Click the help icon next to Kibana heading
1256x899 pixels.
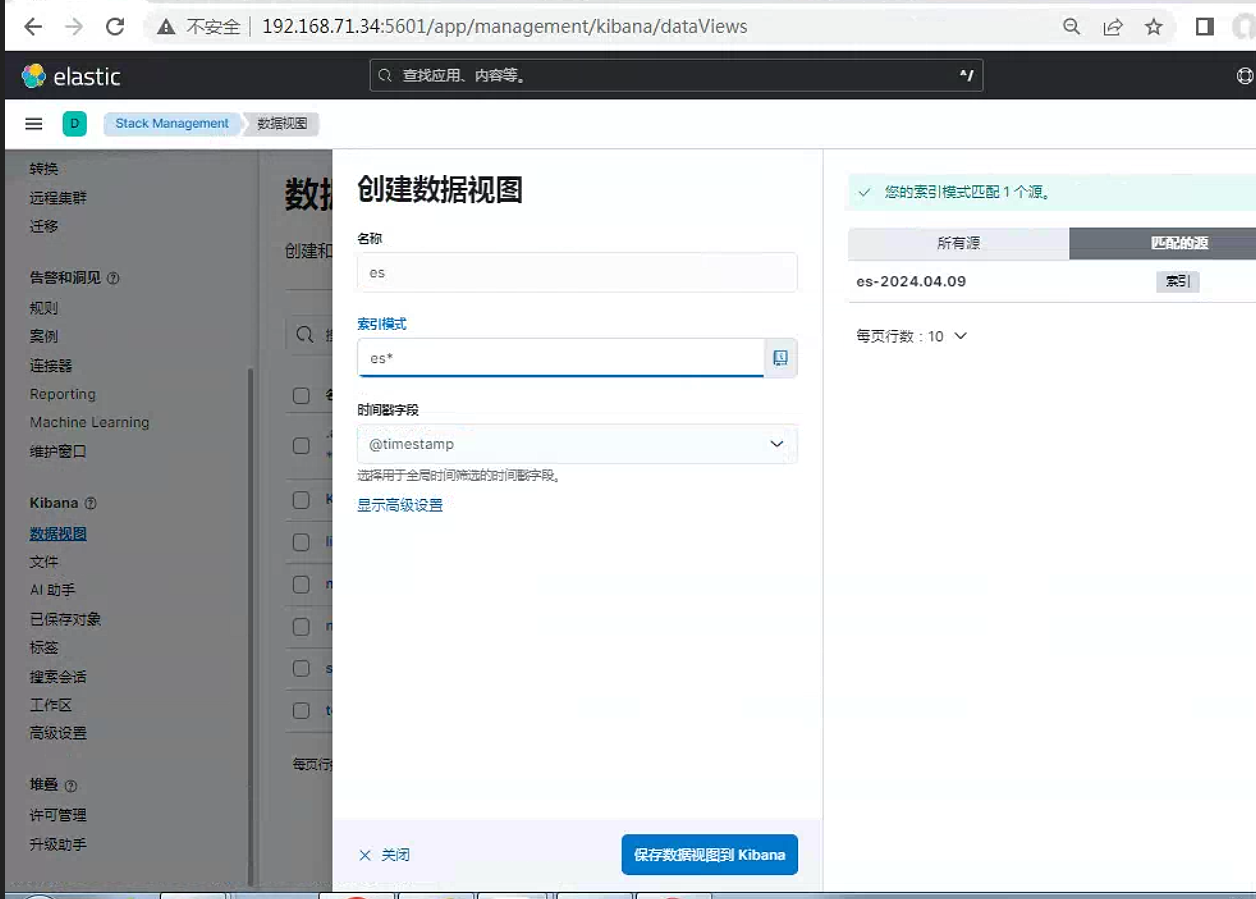coord(91,503)
